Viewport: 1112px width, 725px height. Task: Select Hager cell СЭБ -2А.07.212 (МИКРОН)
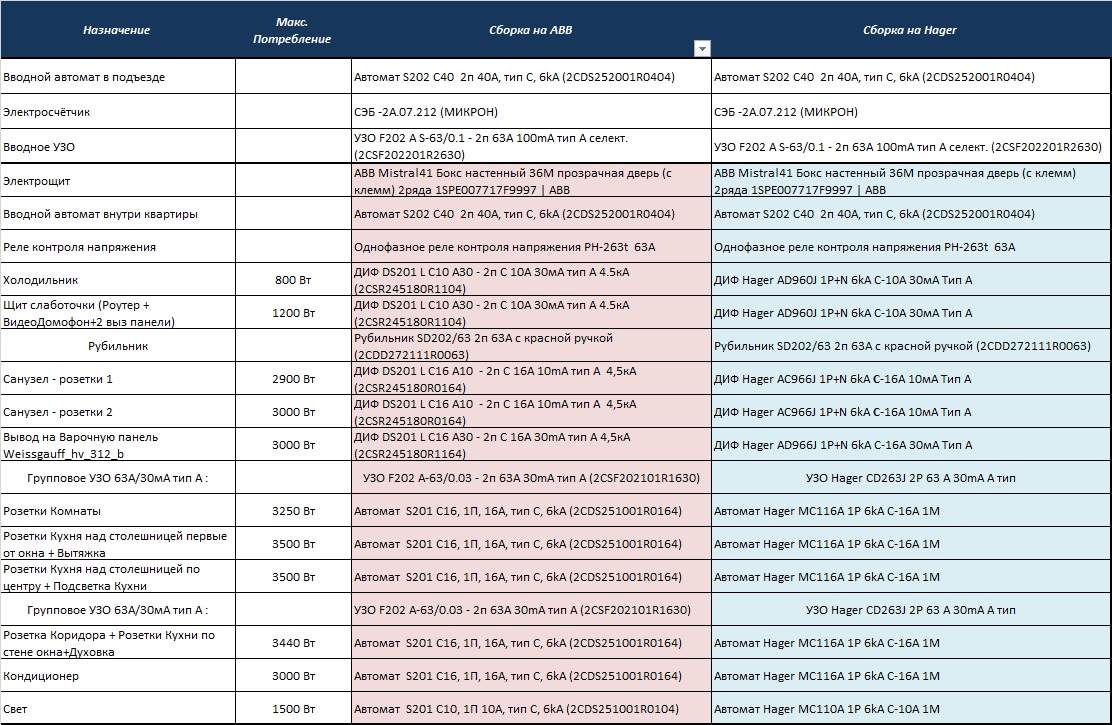(911, 111)
